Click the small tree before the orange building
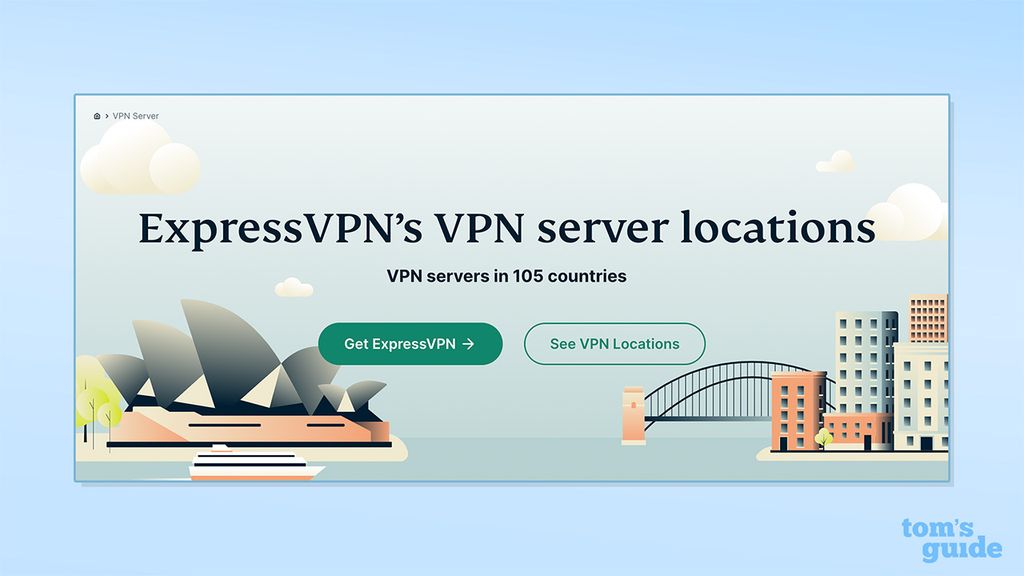The height and width of the screenshot is (576, 1024). tap(824, 438)
